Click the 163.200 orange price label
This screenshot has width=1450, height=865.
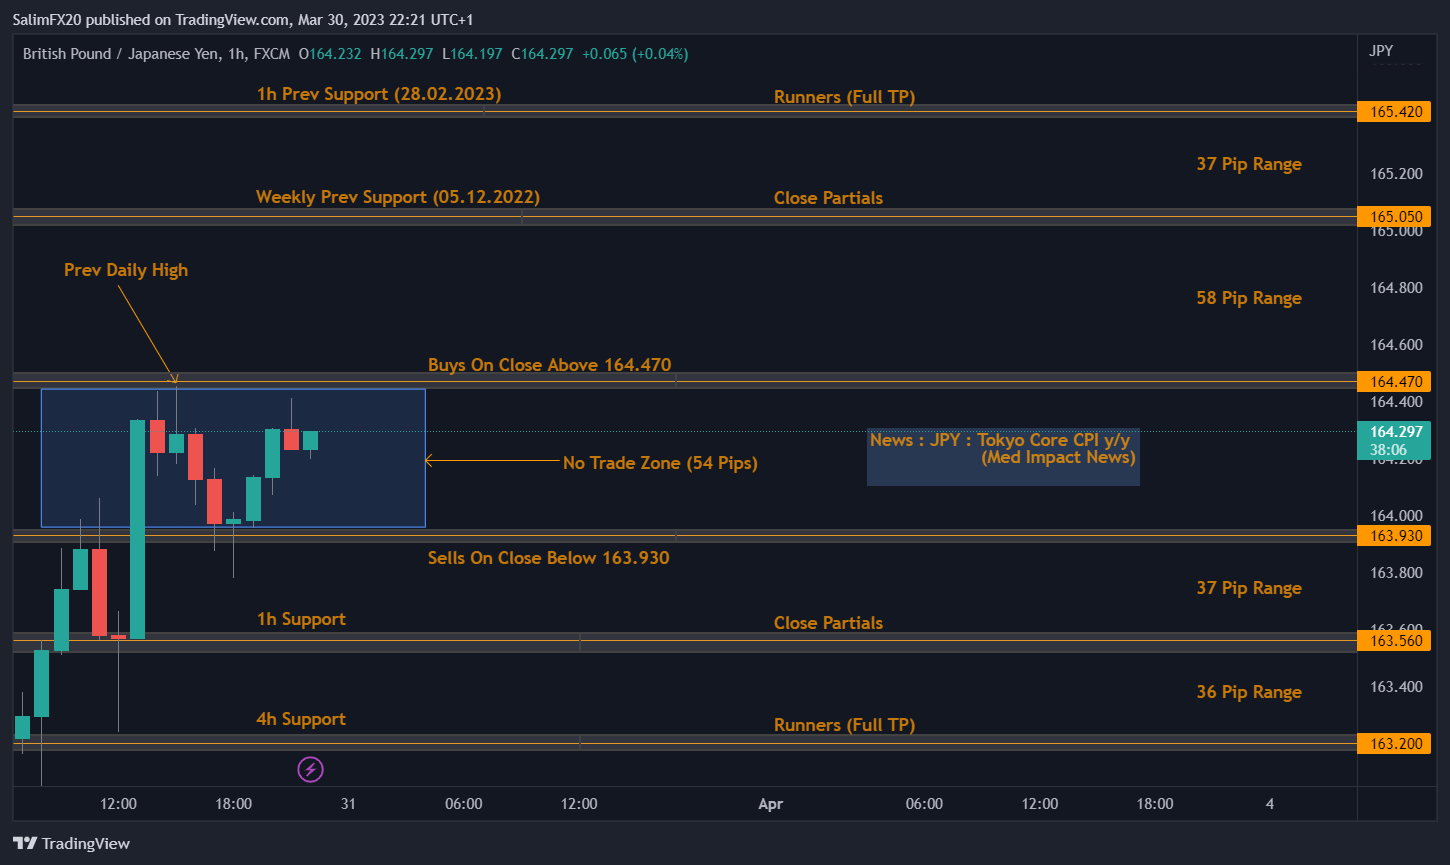(1393, 744)
